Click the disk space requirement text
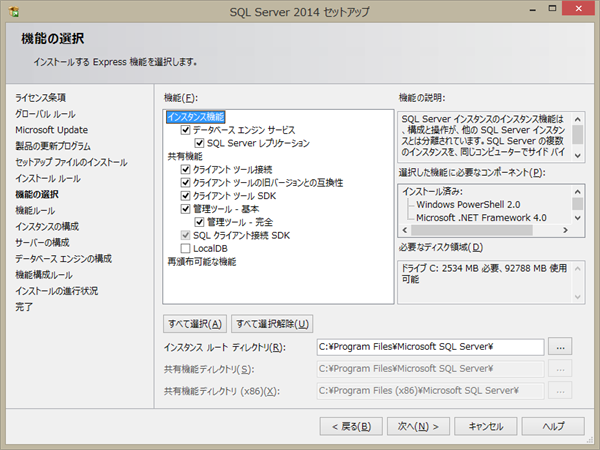Image resolution: width=600 pixels, height=450 pixels. [484, 274]
